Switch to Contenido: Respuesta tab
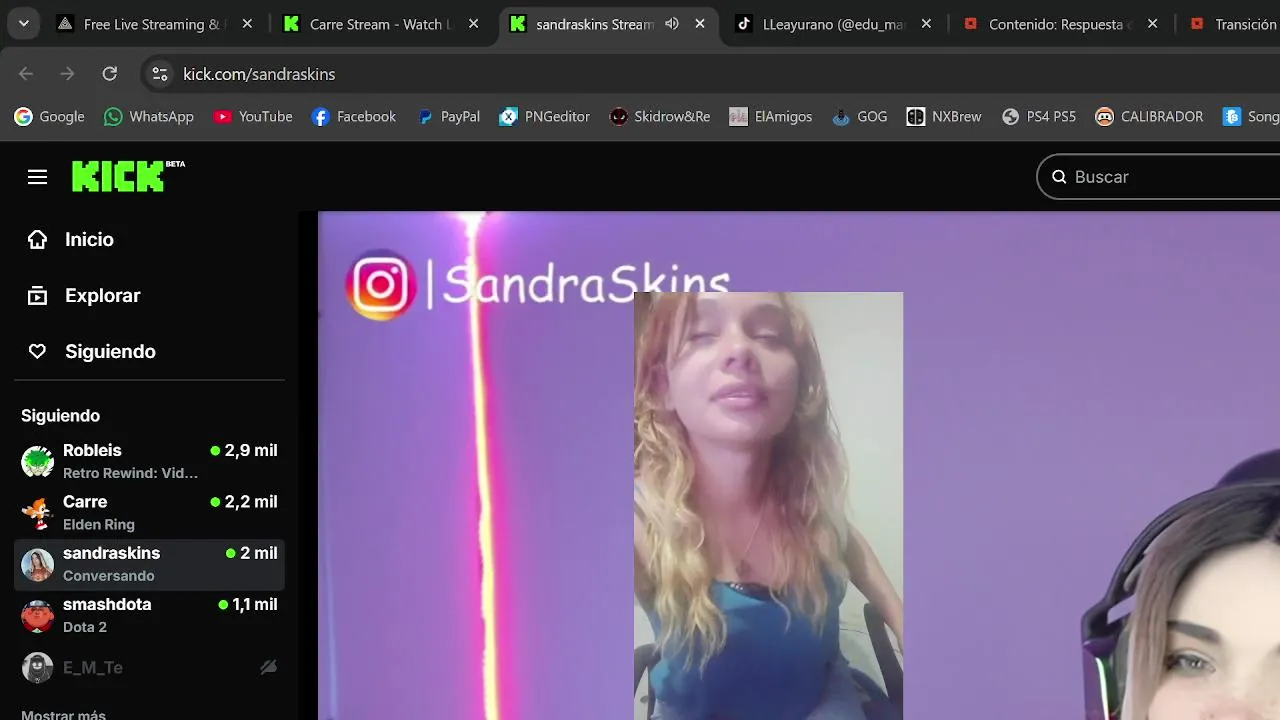 1060,24
